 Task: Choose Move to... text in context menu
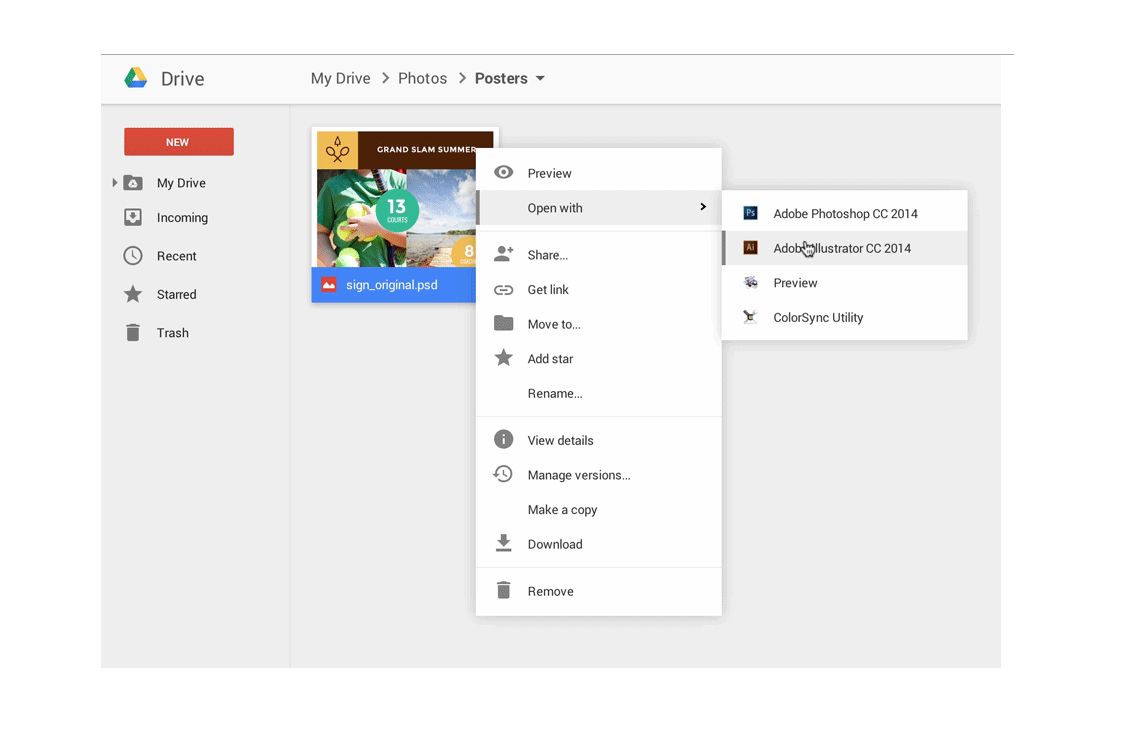coord(554,324)
